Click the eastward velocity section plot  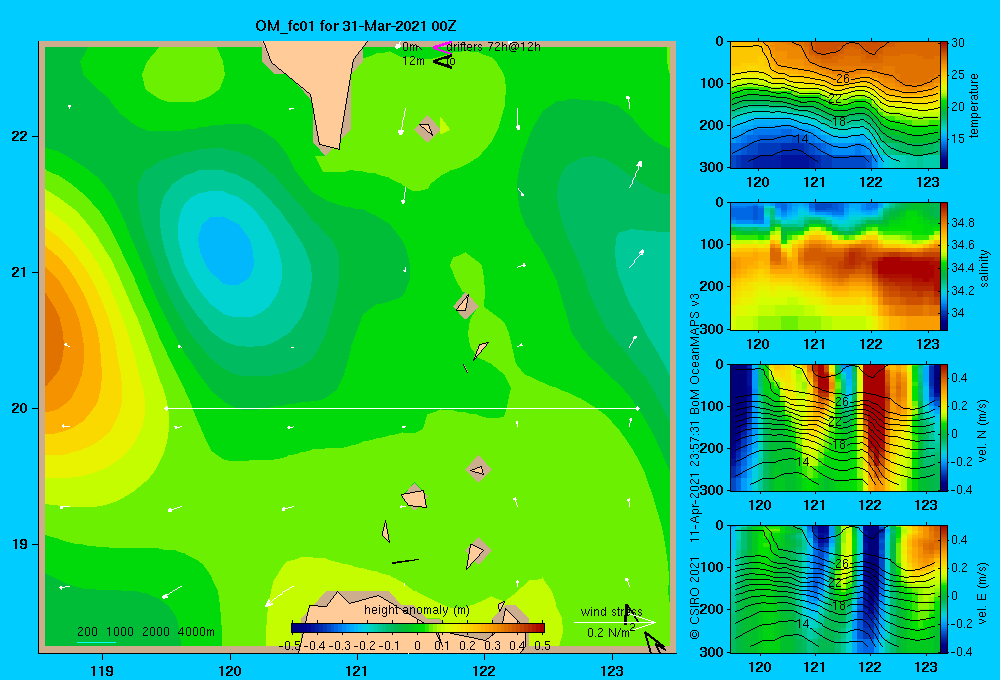[835, 589]
